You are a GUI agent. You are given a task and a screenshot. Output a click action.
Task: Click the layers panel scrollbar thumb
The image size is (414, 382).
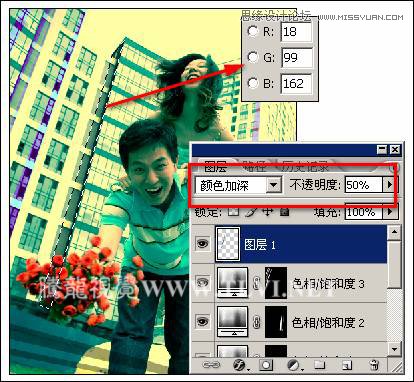click(x=394, y=265)
